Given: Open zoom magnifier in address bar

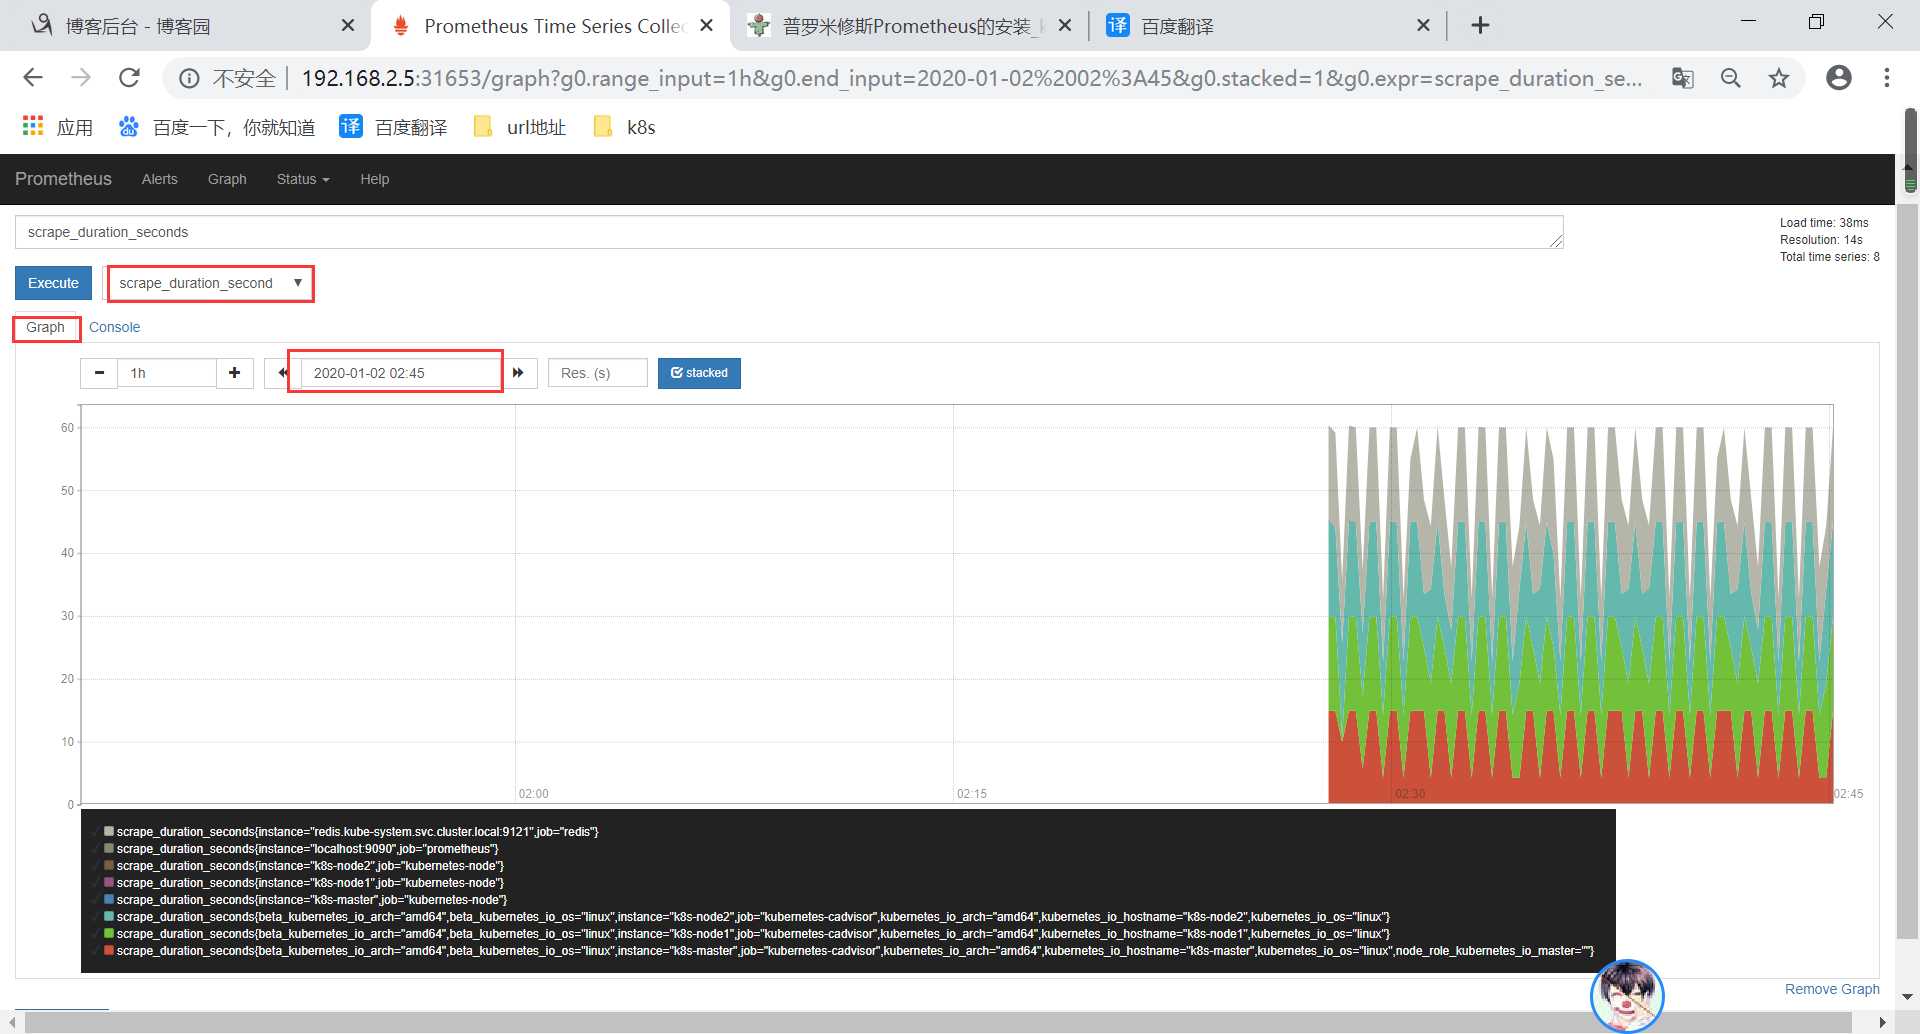Looking at the screenshot, I should click(1731, 78).
